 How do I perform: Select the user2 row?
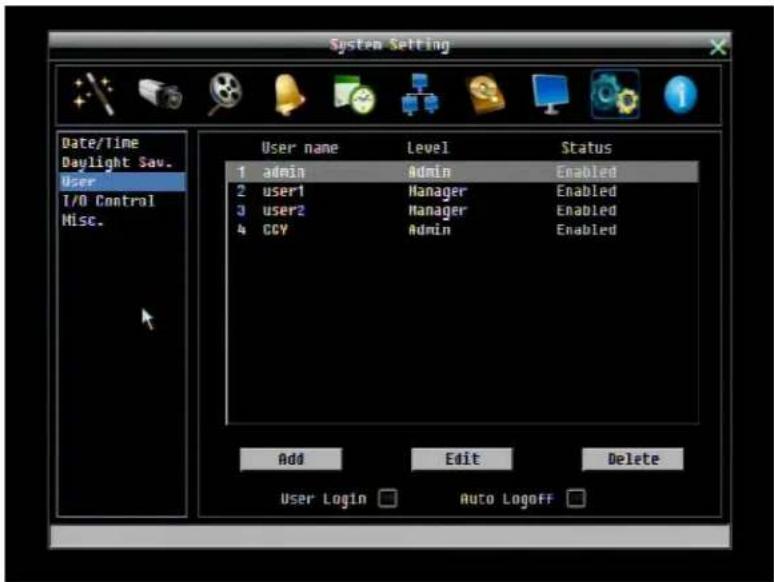(x=462, y=210)
